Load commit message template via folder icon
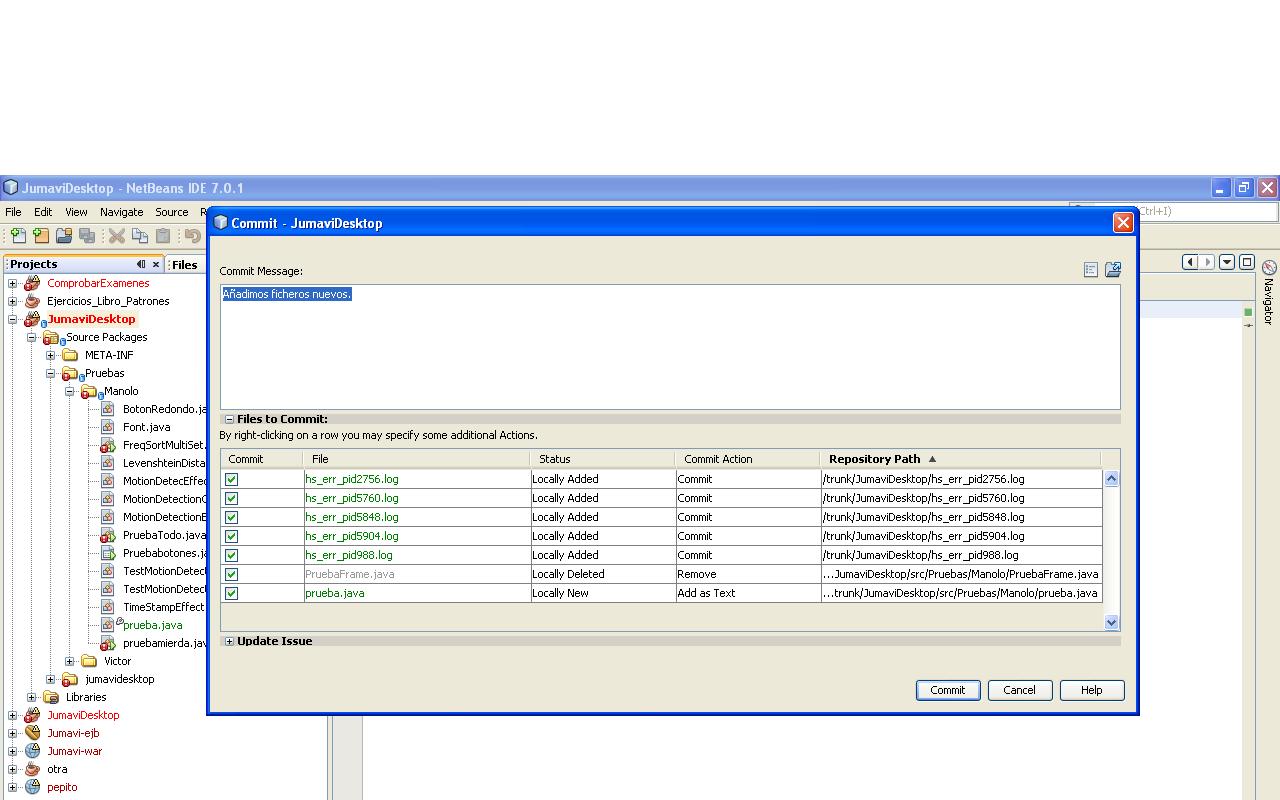Screen dimensions: 1280x800 point(1114,269)
